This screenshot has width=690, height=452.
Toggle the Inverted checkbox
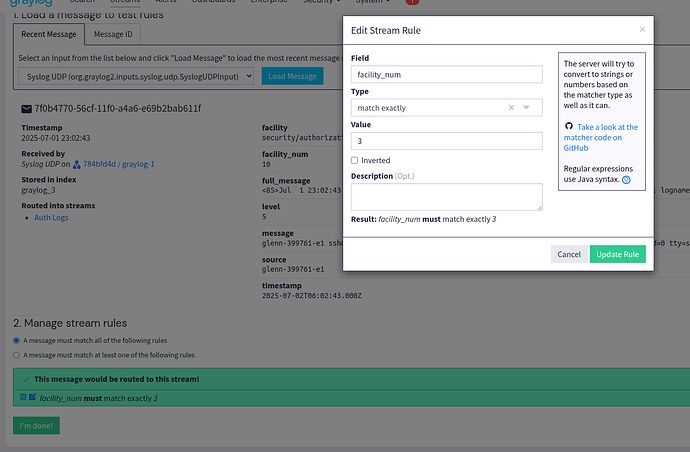coord(354,160)
